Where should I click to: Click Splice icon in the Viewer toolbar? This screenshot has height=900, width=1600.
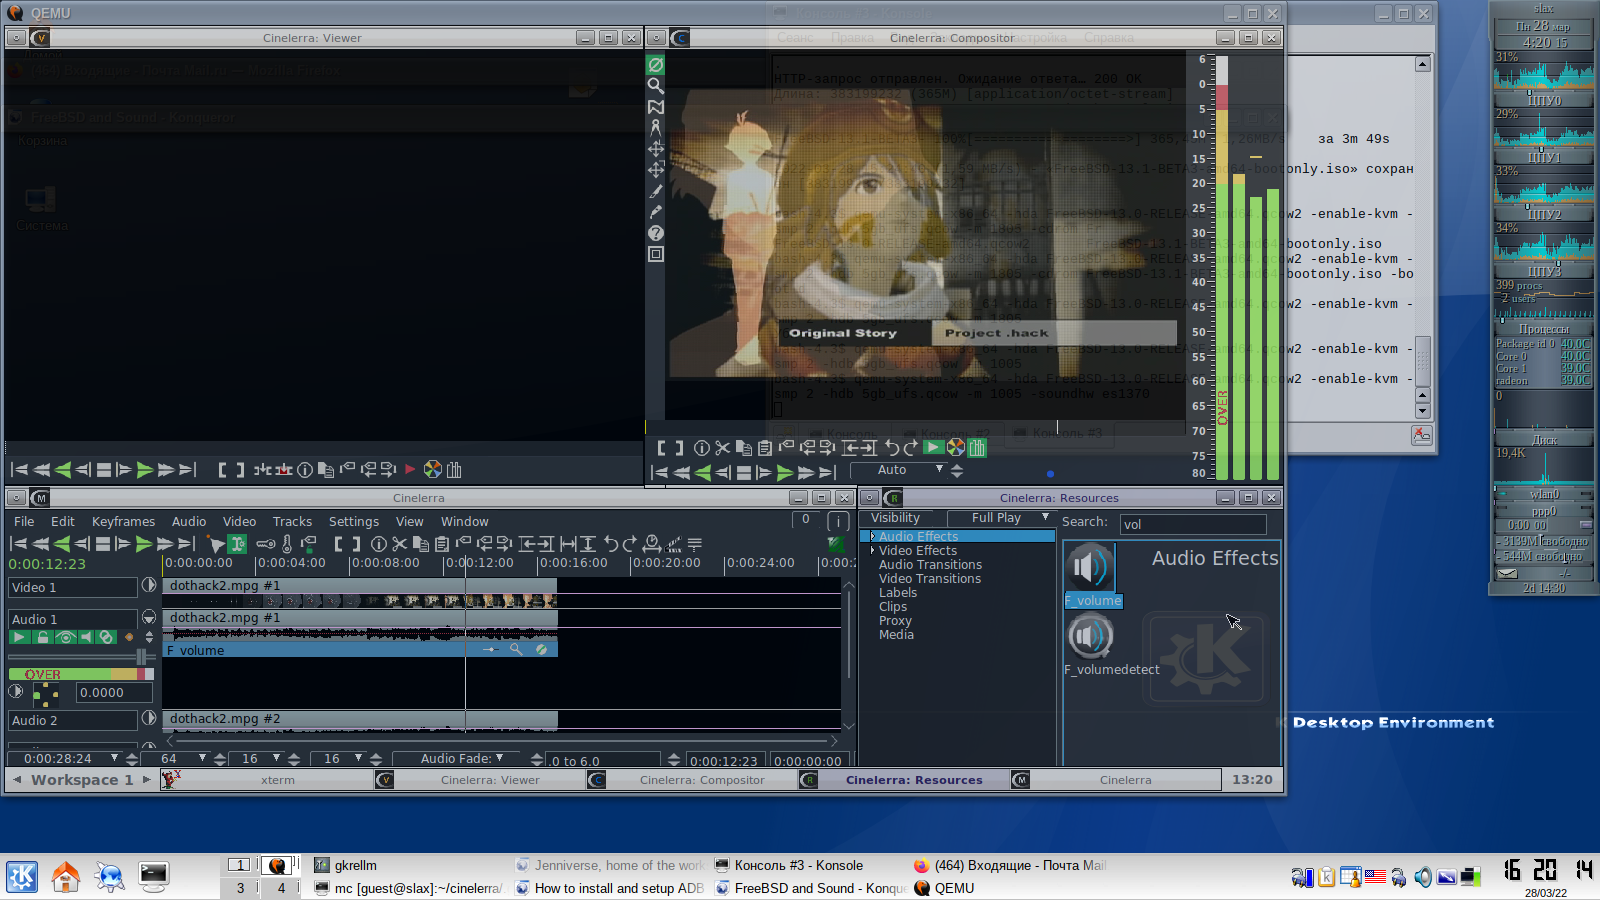pyautogui.click(x=262, y=470)
